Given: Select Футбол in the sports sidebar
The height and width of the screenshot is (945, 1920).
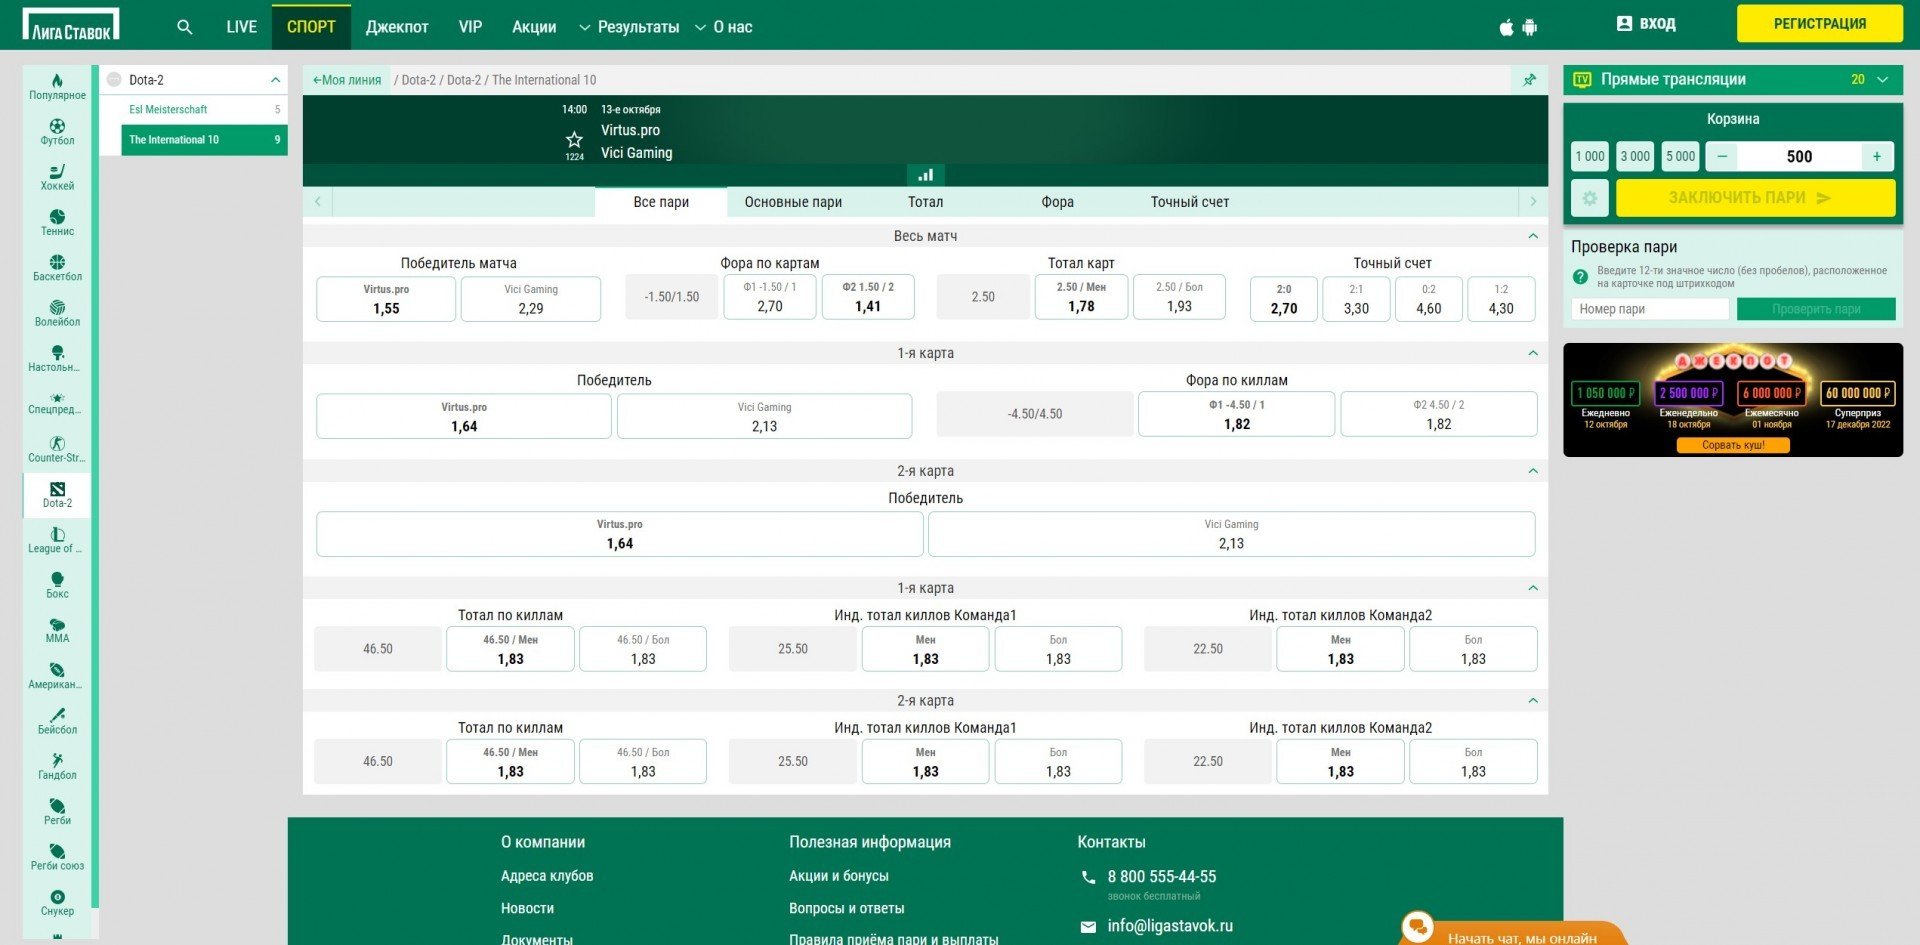Looking at the screenshot, I should 57,132.
